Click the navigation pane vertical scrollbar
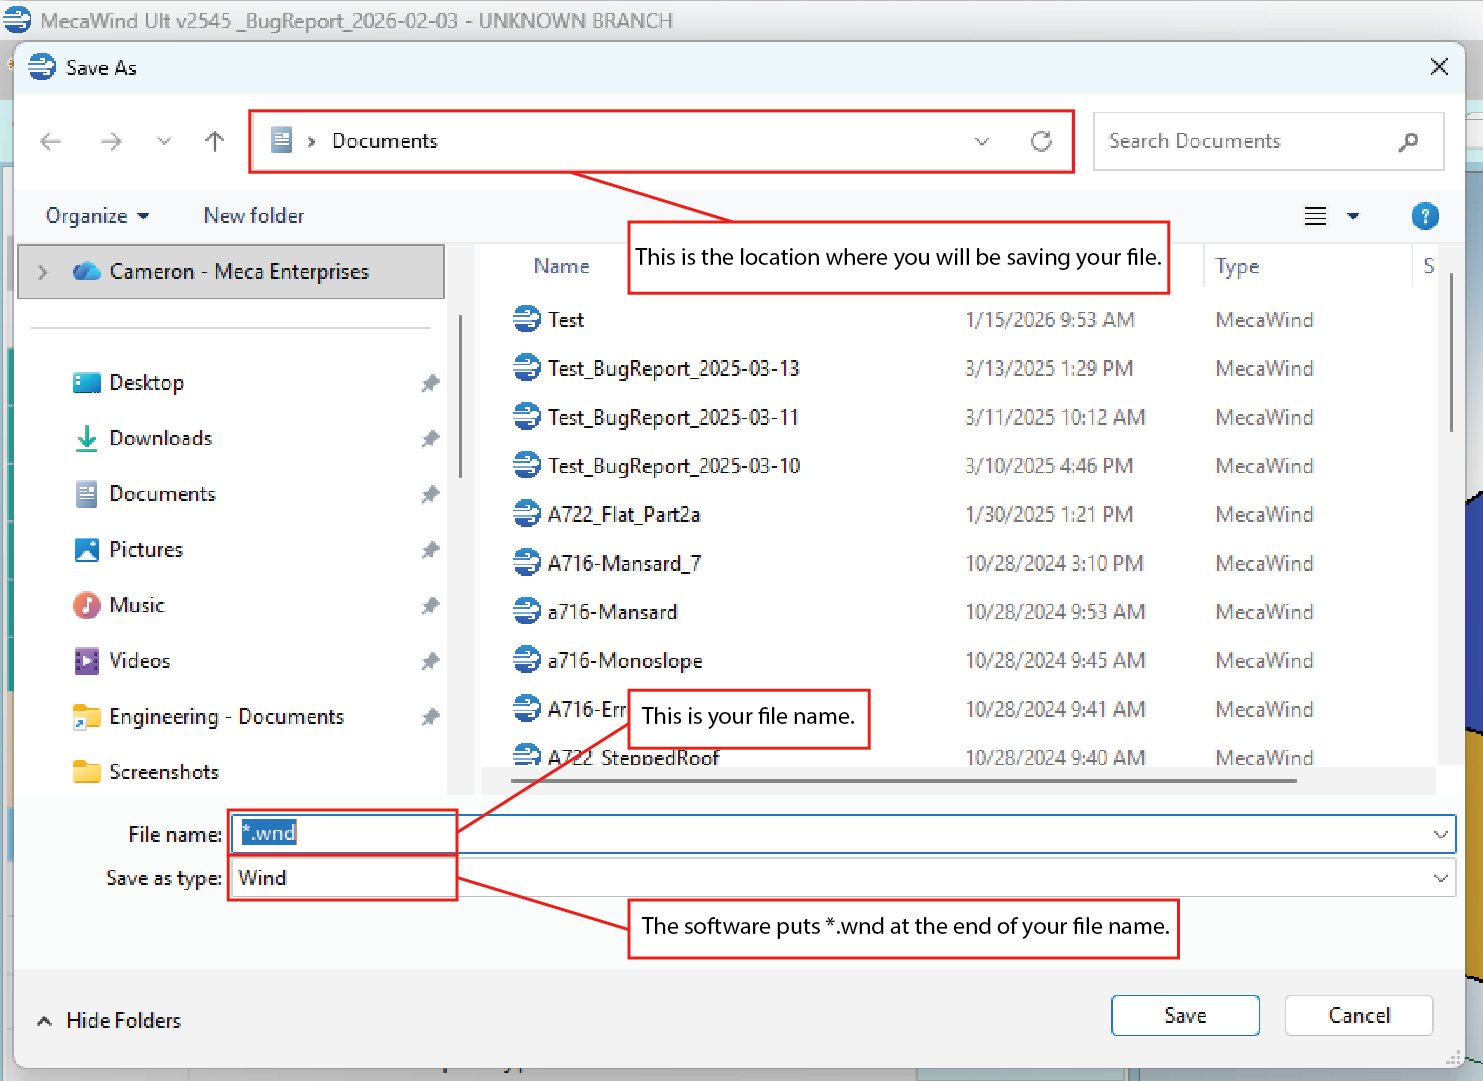The width and height of the screenshot is (1483, 1081). 459,396
